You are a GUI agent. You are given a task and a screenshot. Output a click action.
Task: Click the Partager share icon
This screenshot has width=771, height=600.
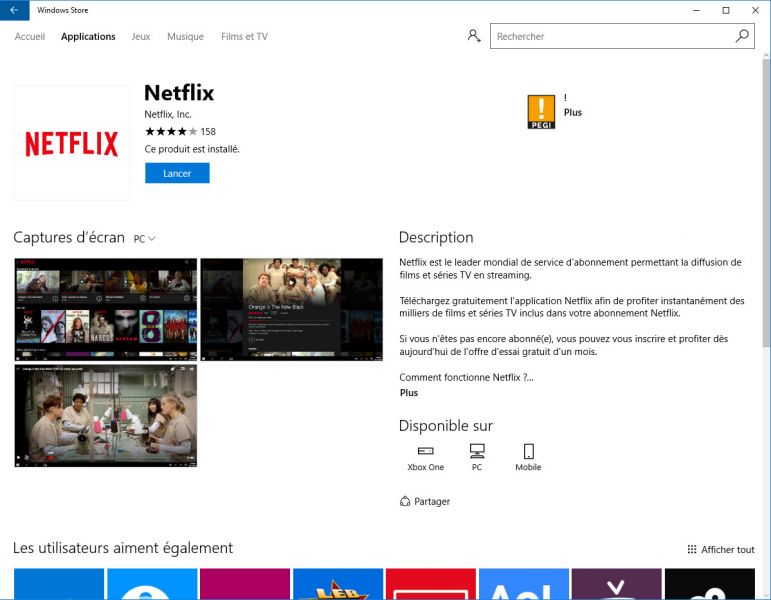pos(405,501)
